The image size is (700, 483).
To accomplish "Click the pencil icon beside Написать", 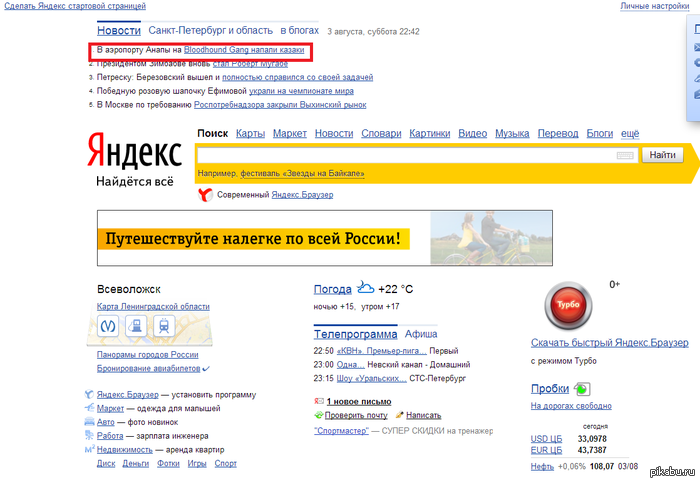I will (400, 415).
